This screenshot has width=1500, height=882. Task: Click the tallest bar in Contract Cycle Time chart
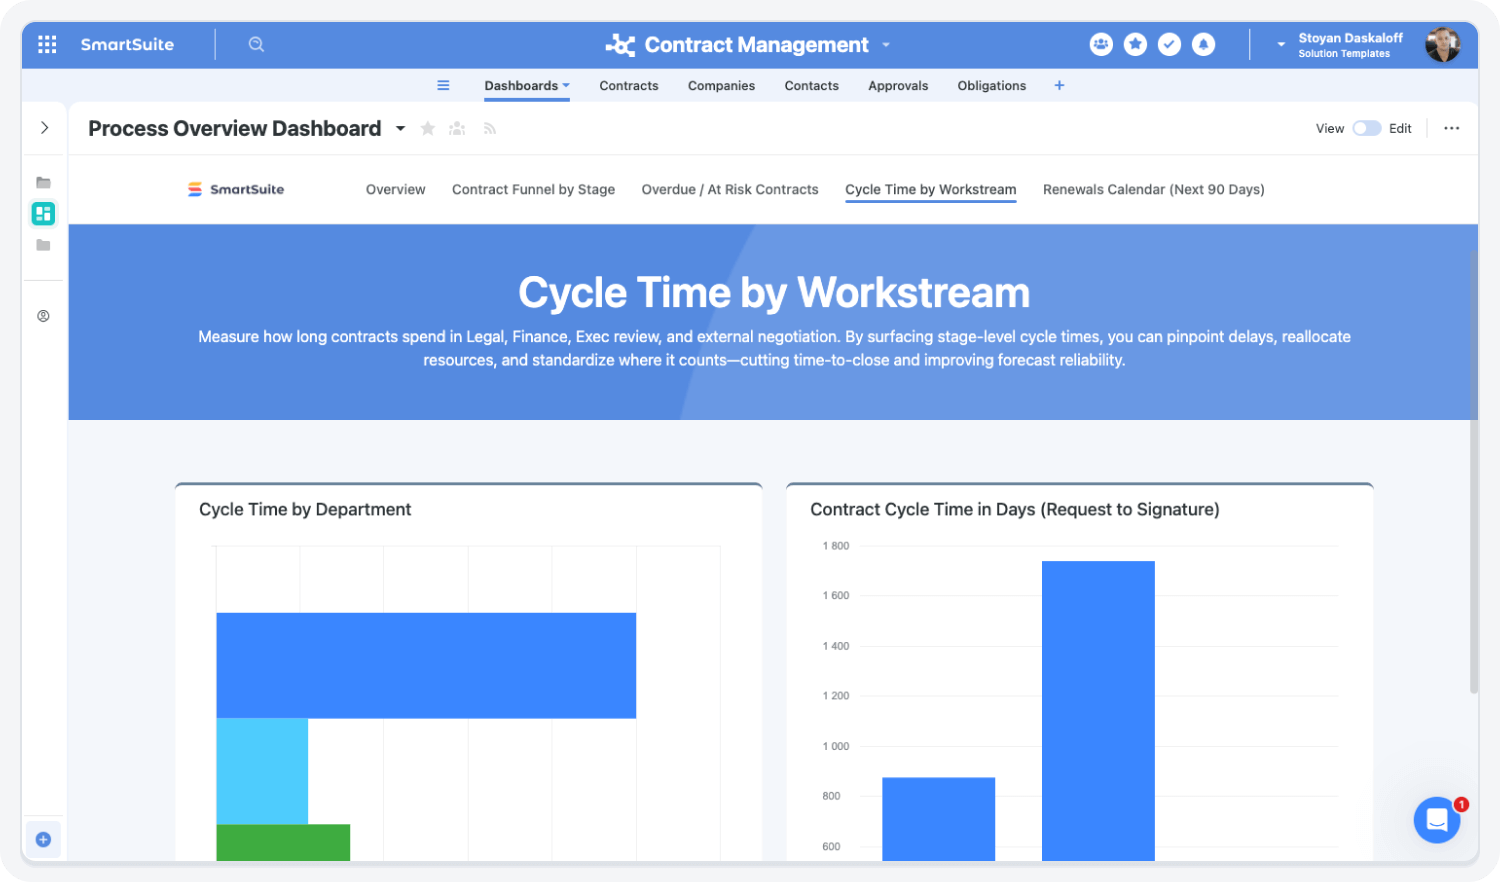1098,711
